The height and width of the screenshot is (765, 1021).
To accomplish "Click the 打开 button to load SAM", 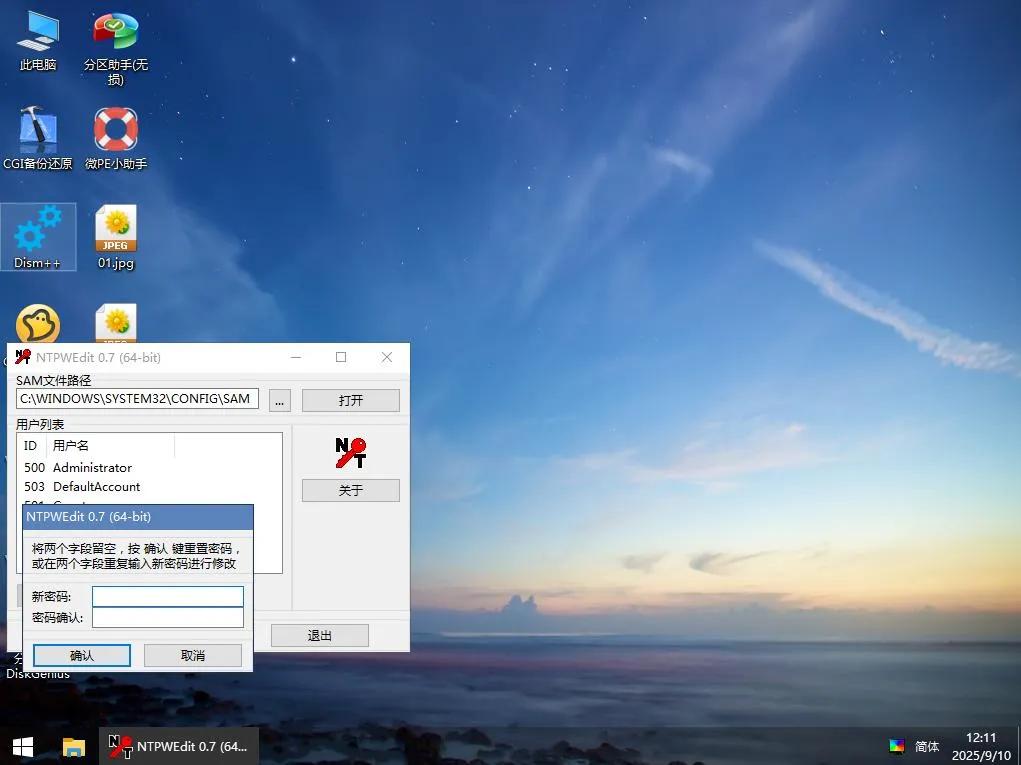I will pos(350,400).
